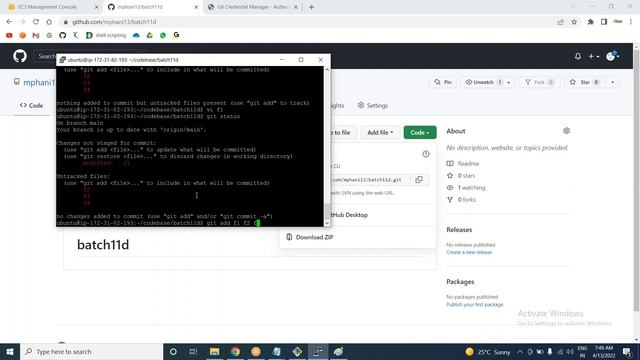
Task: Open Google Drive bookmark icon
Action: pos(149,36)
